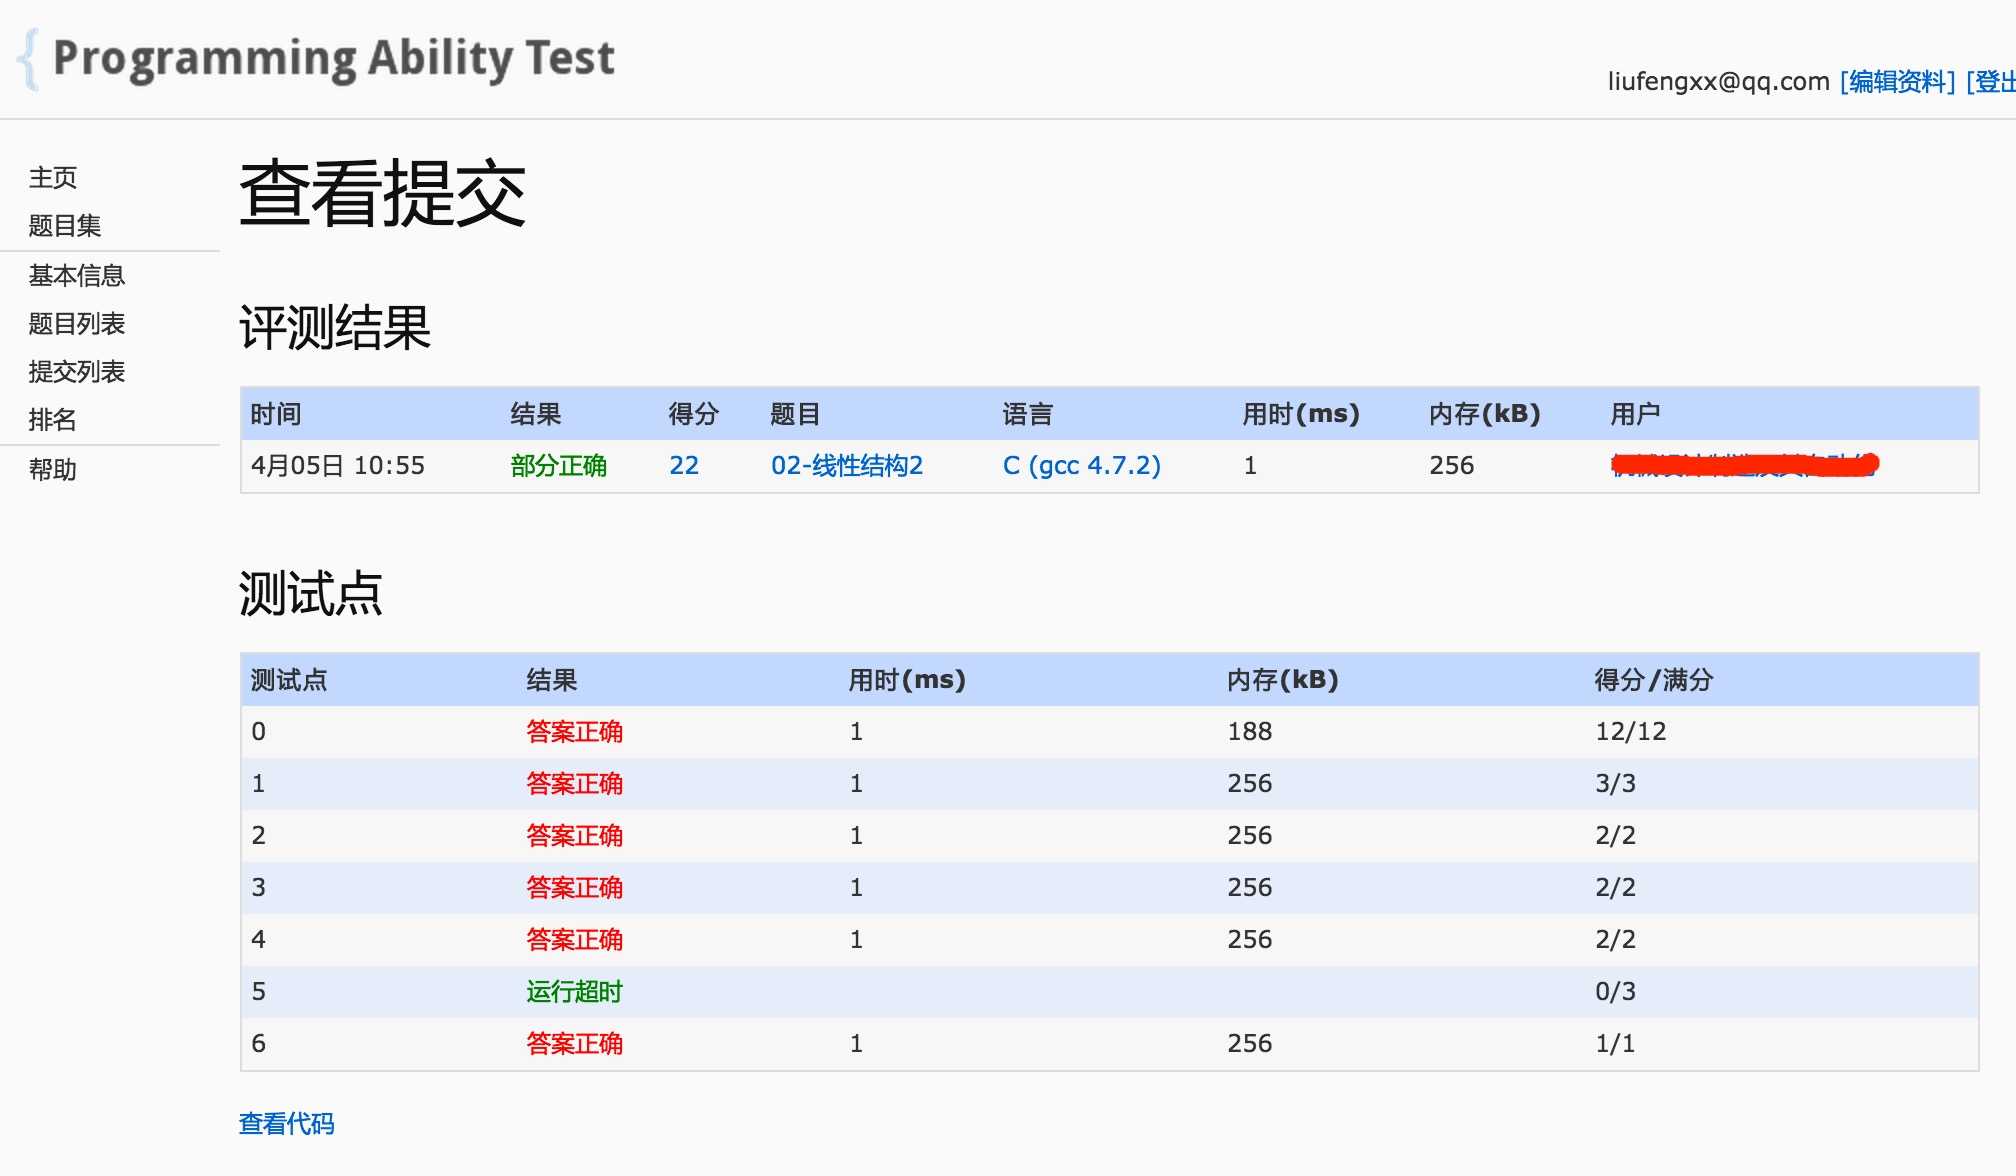This screenshot has height=1176, width=2016.
Task: Click 答案正确 result for test point 4
Action: click(575, 940)
